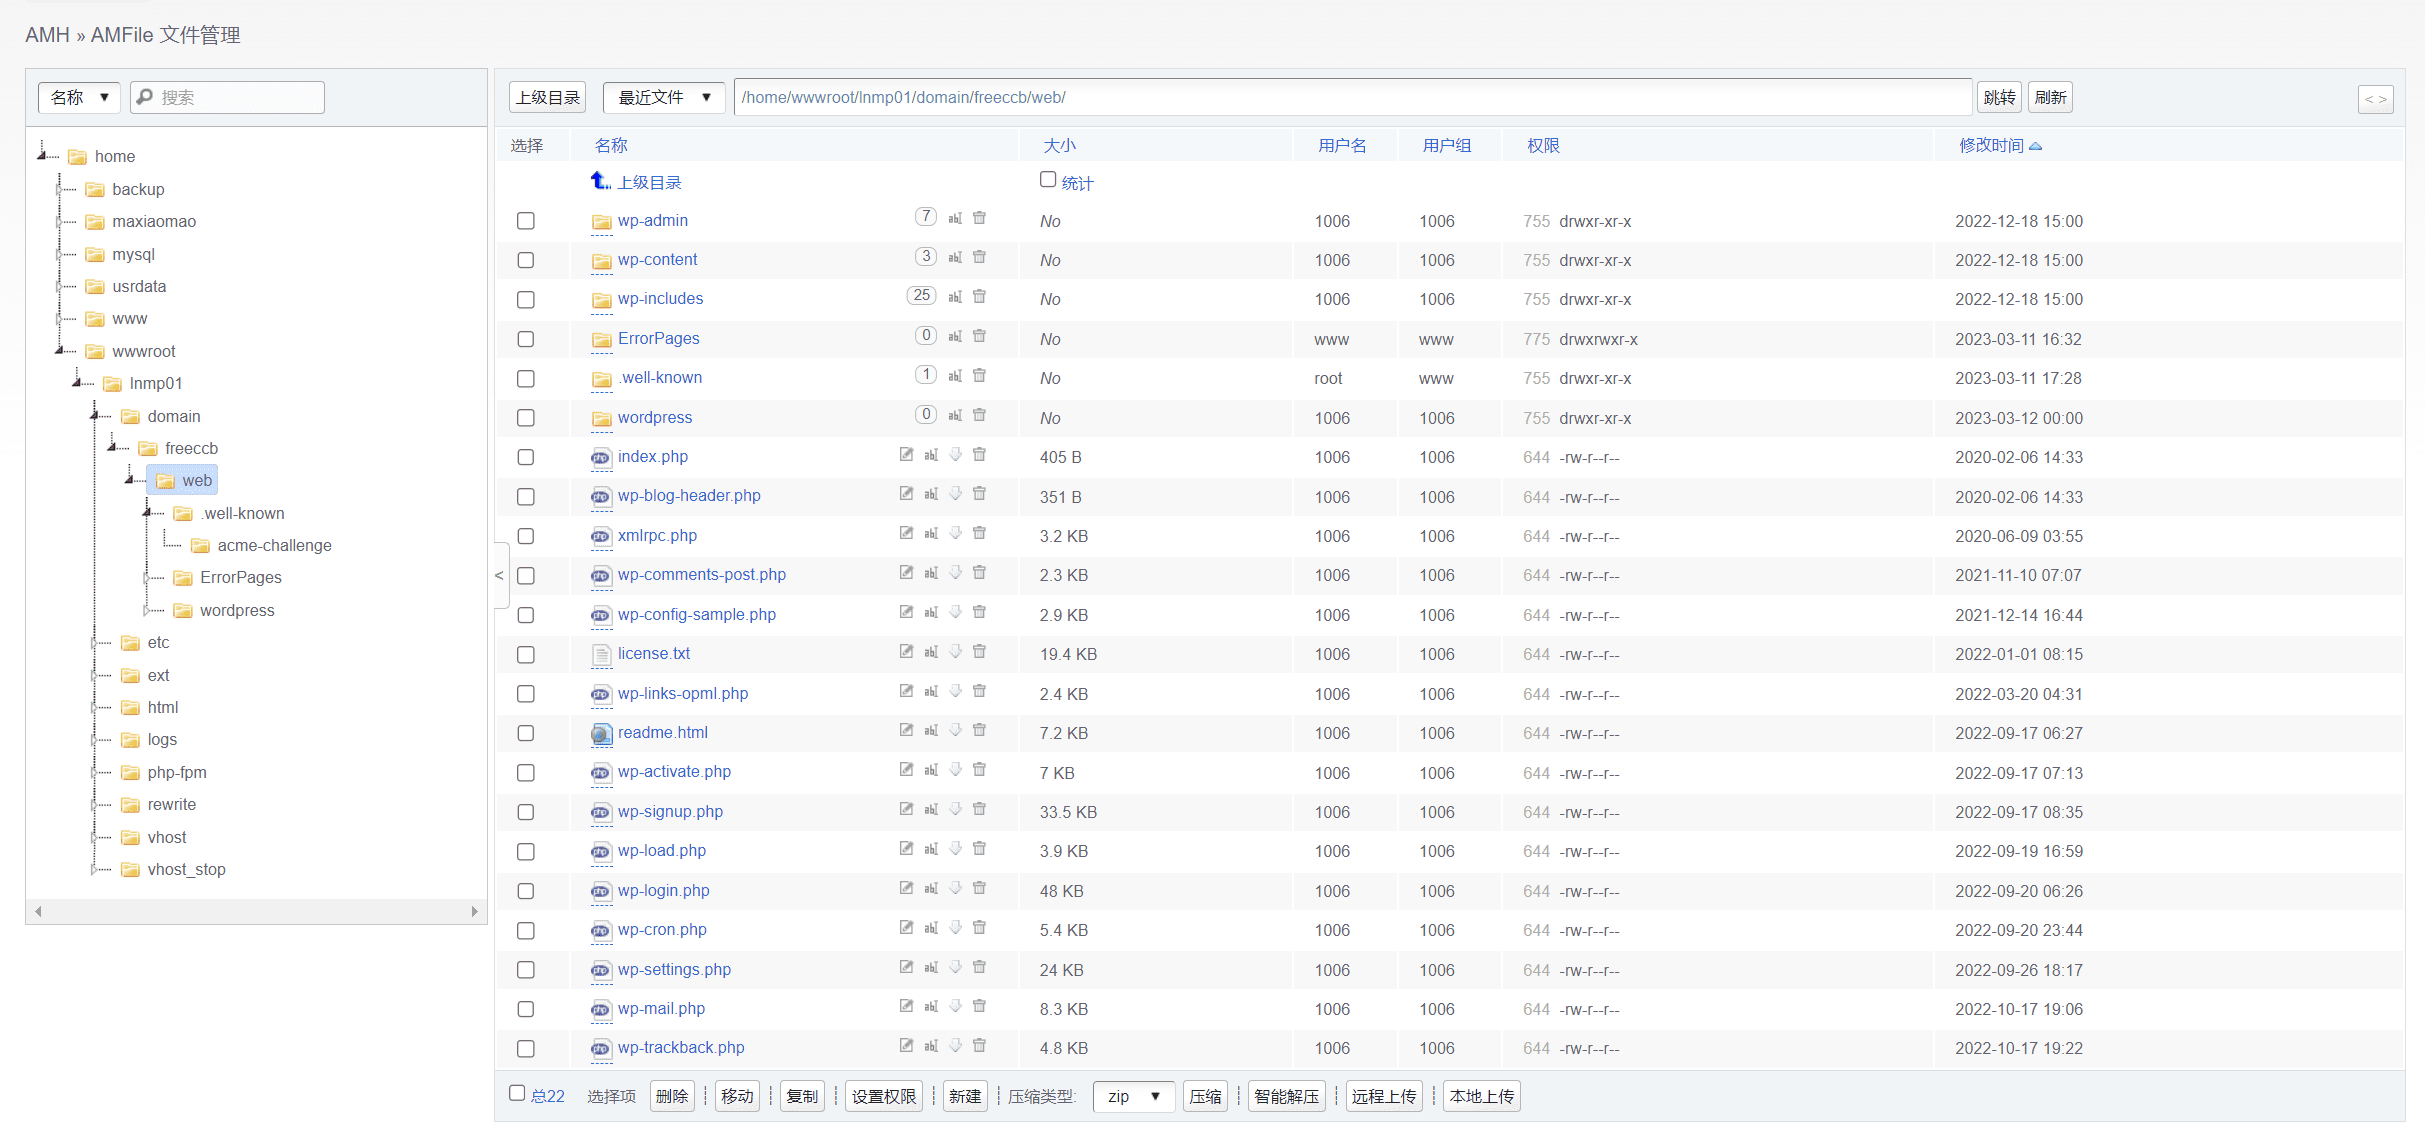Rename the wp-content folder using its rename icon
Screen dimensions: 2425x1143
(x=955, y=257)
